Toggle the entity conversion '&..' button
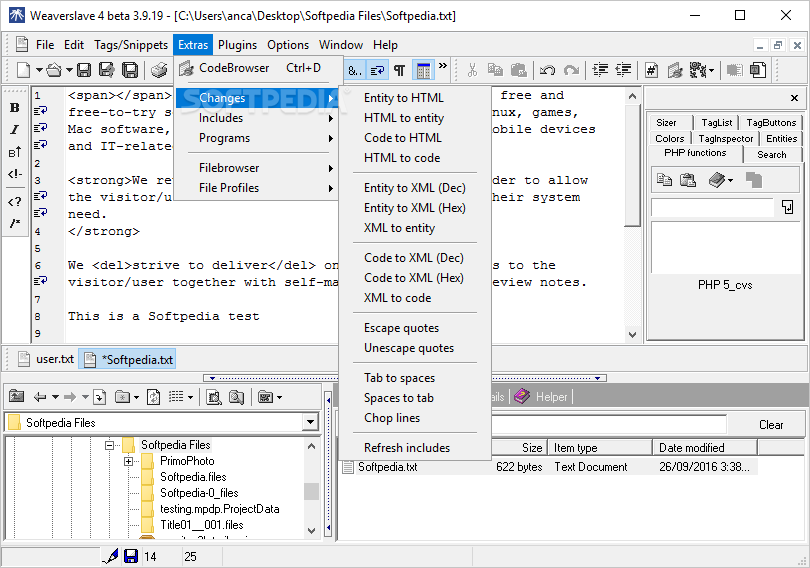 (355, 70)
